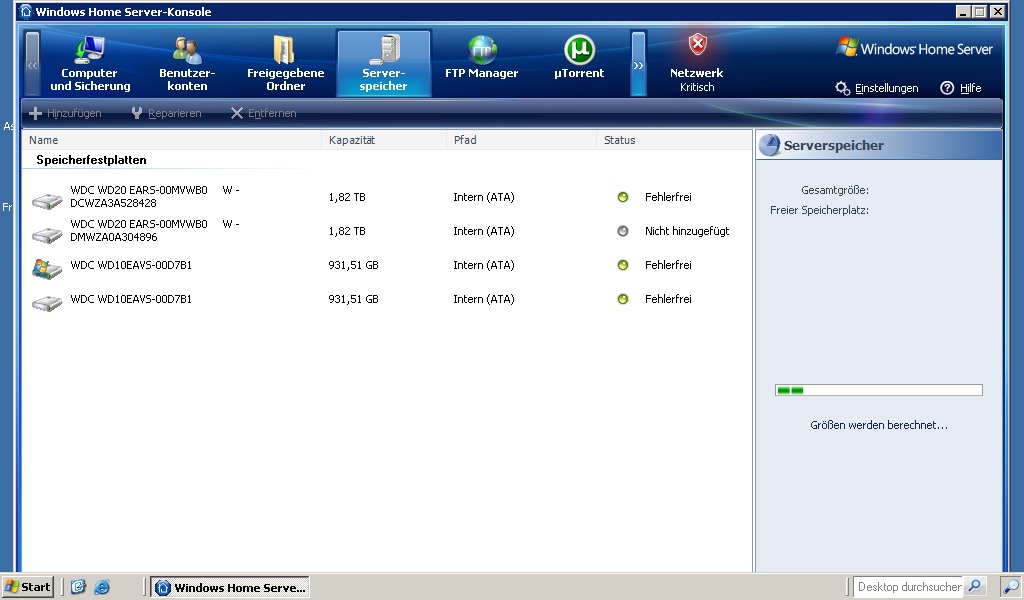The width and height of the screenshot is (1024, 600).
Task: Launch Internet Explorer from quick launch
Action: (102, 587)
